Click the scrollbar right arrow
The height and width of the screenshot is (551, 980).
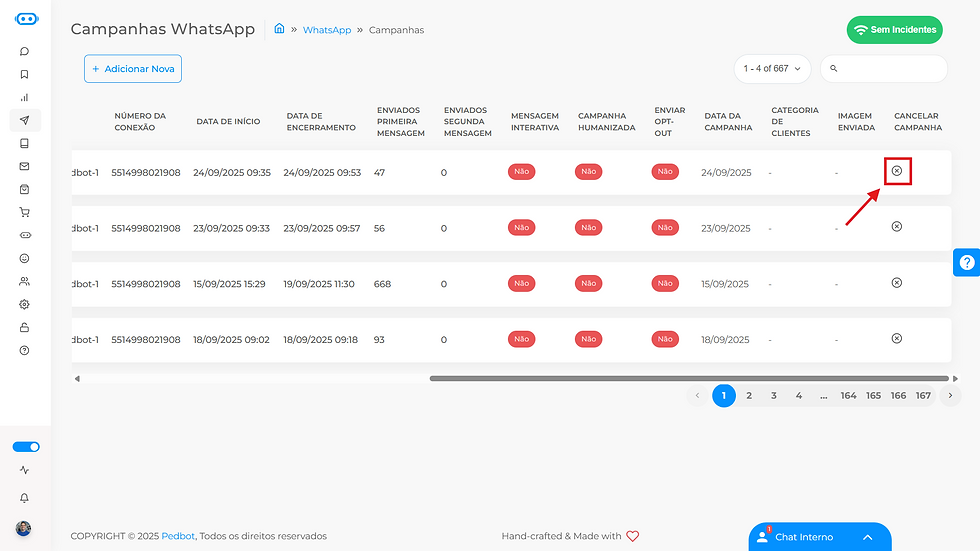(x=955, y=379)
